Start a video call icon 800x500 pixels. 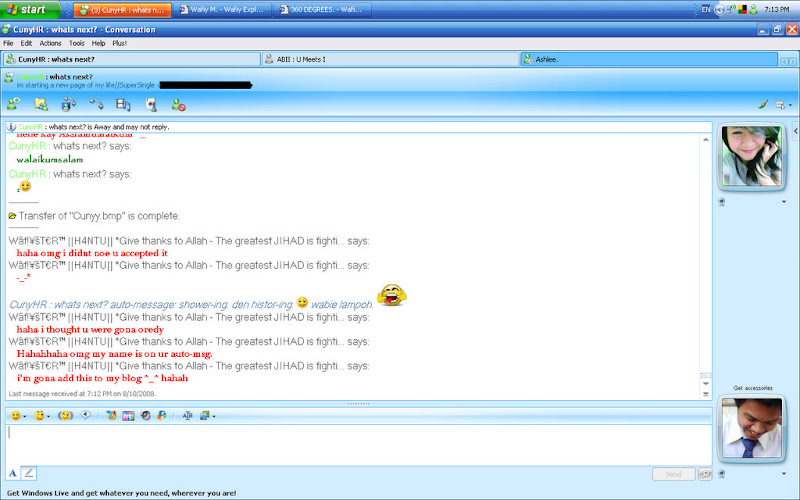pyautogui.click(x=68, y=105)
